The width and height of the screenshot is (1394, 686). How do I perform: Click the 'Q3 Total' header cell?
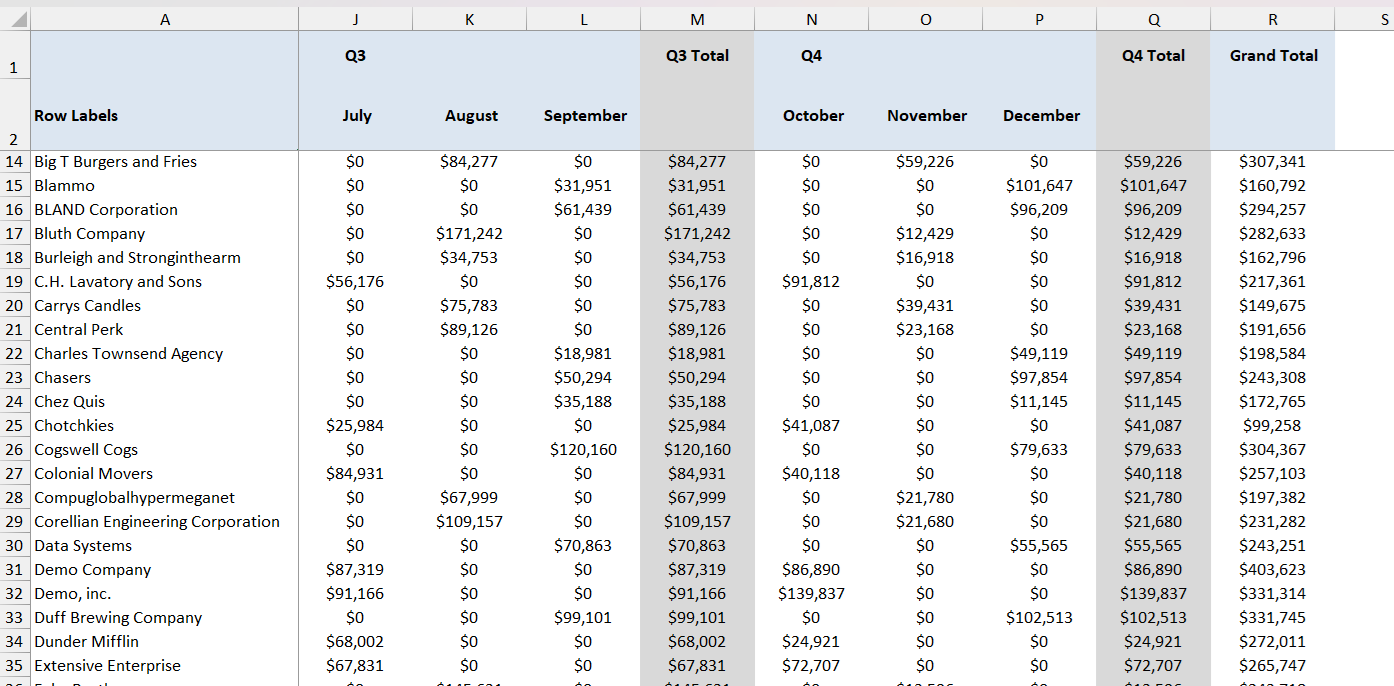698,56
